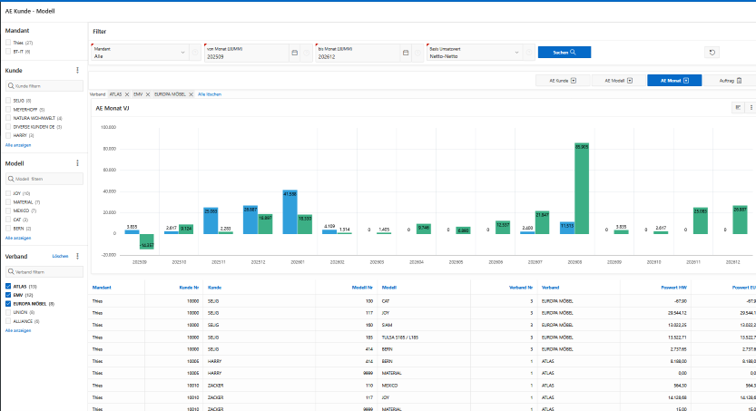
Task: Check the DIVERSE KUNDEN DE customer checkbox
Action: pos(8,127)
